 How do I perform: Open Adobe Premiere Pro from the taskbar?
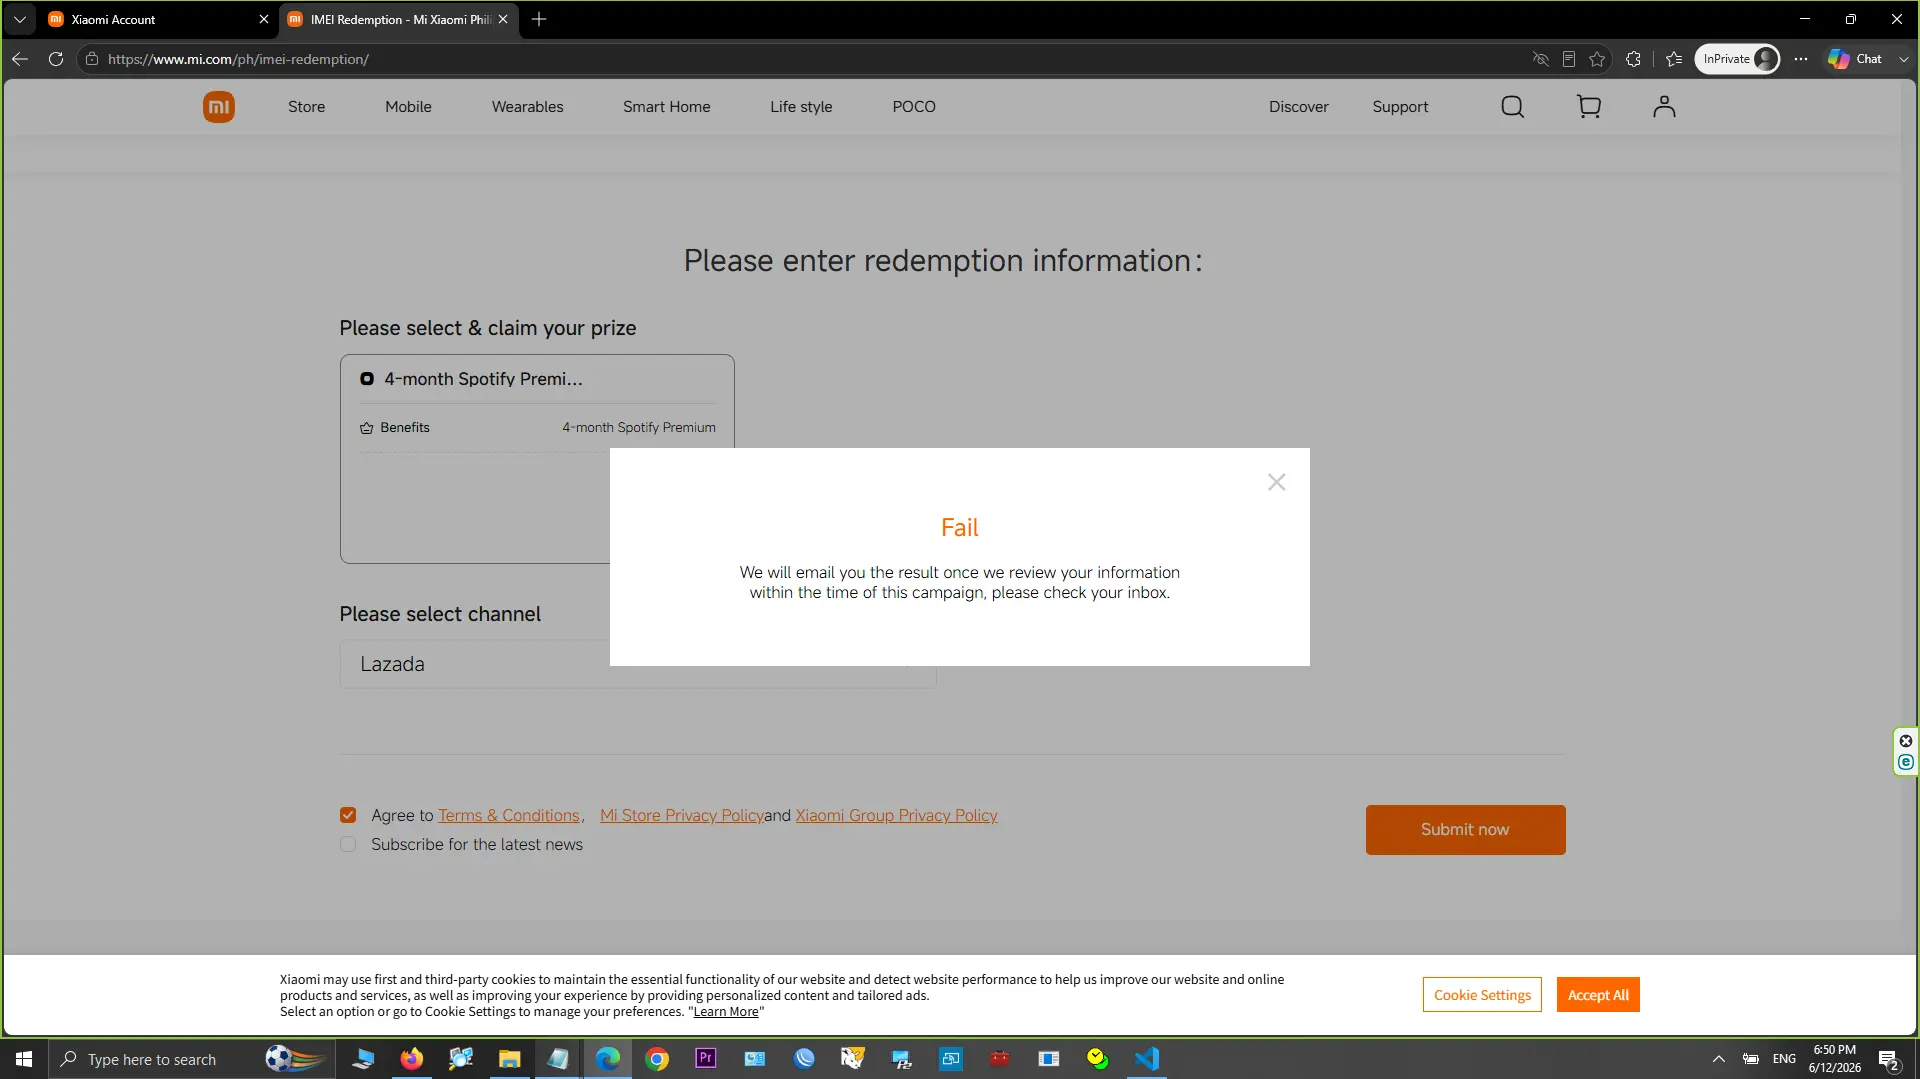point(706,1059)
